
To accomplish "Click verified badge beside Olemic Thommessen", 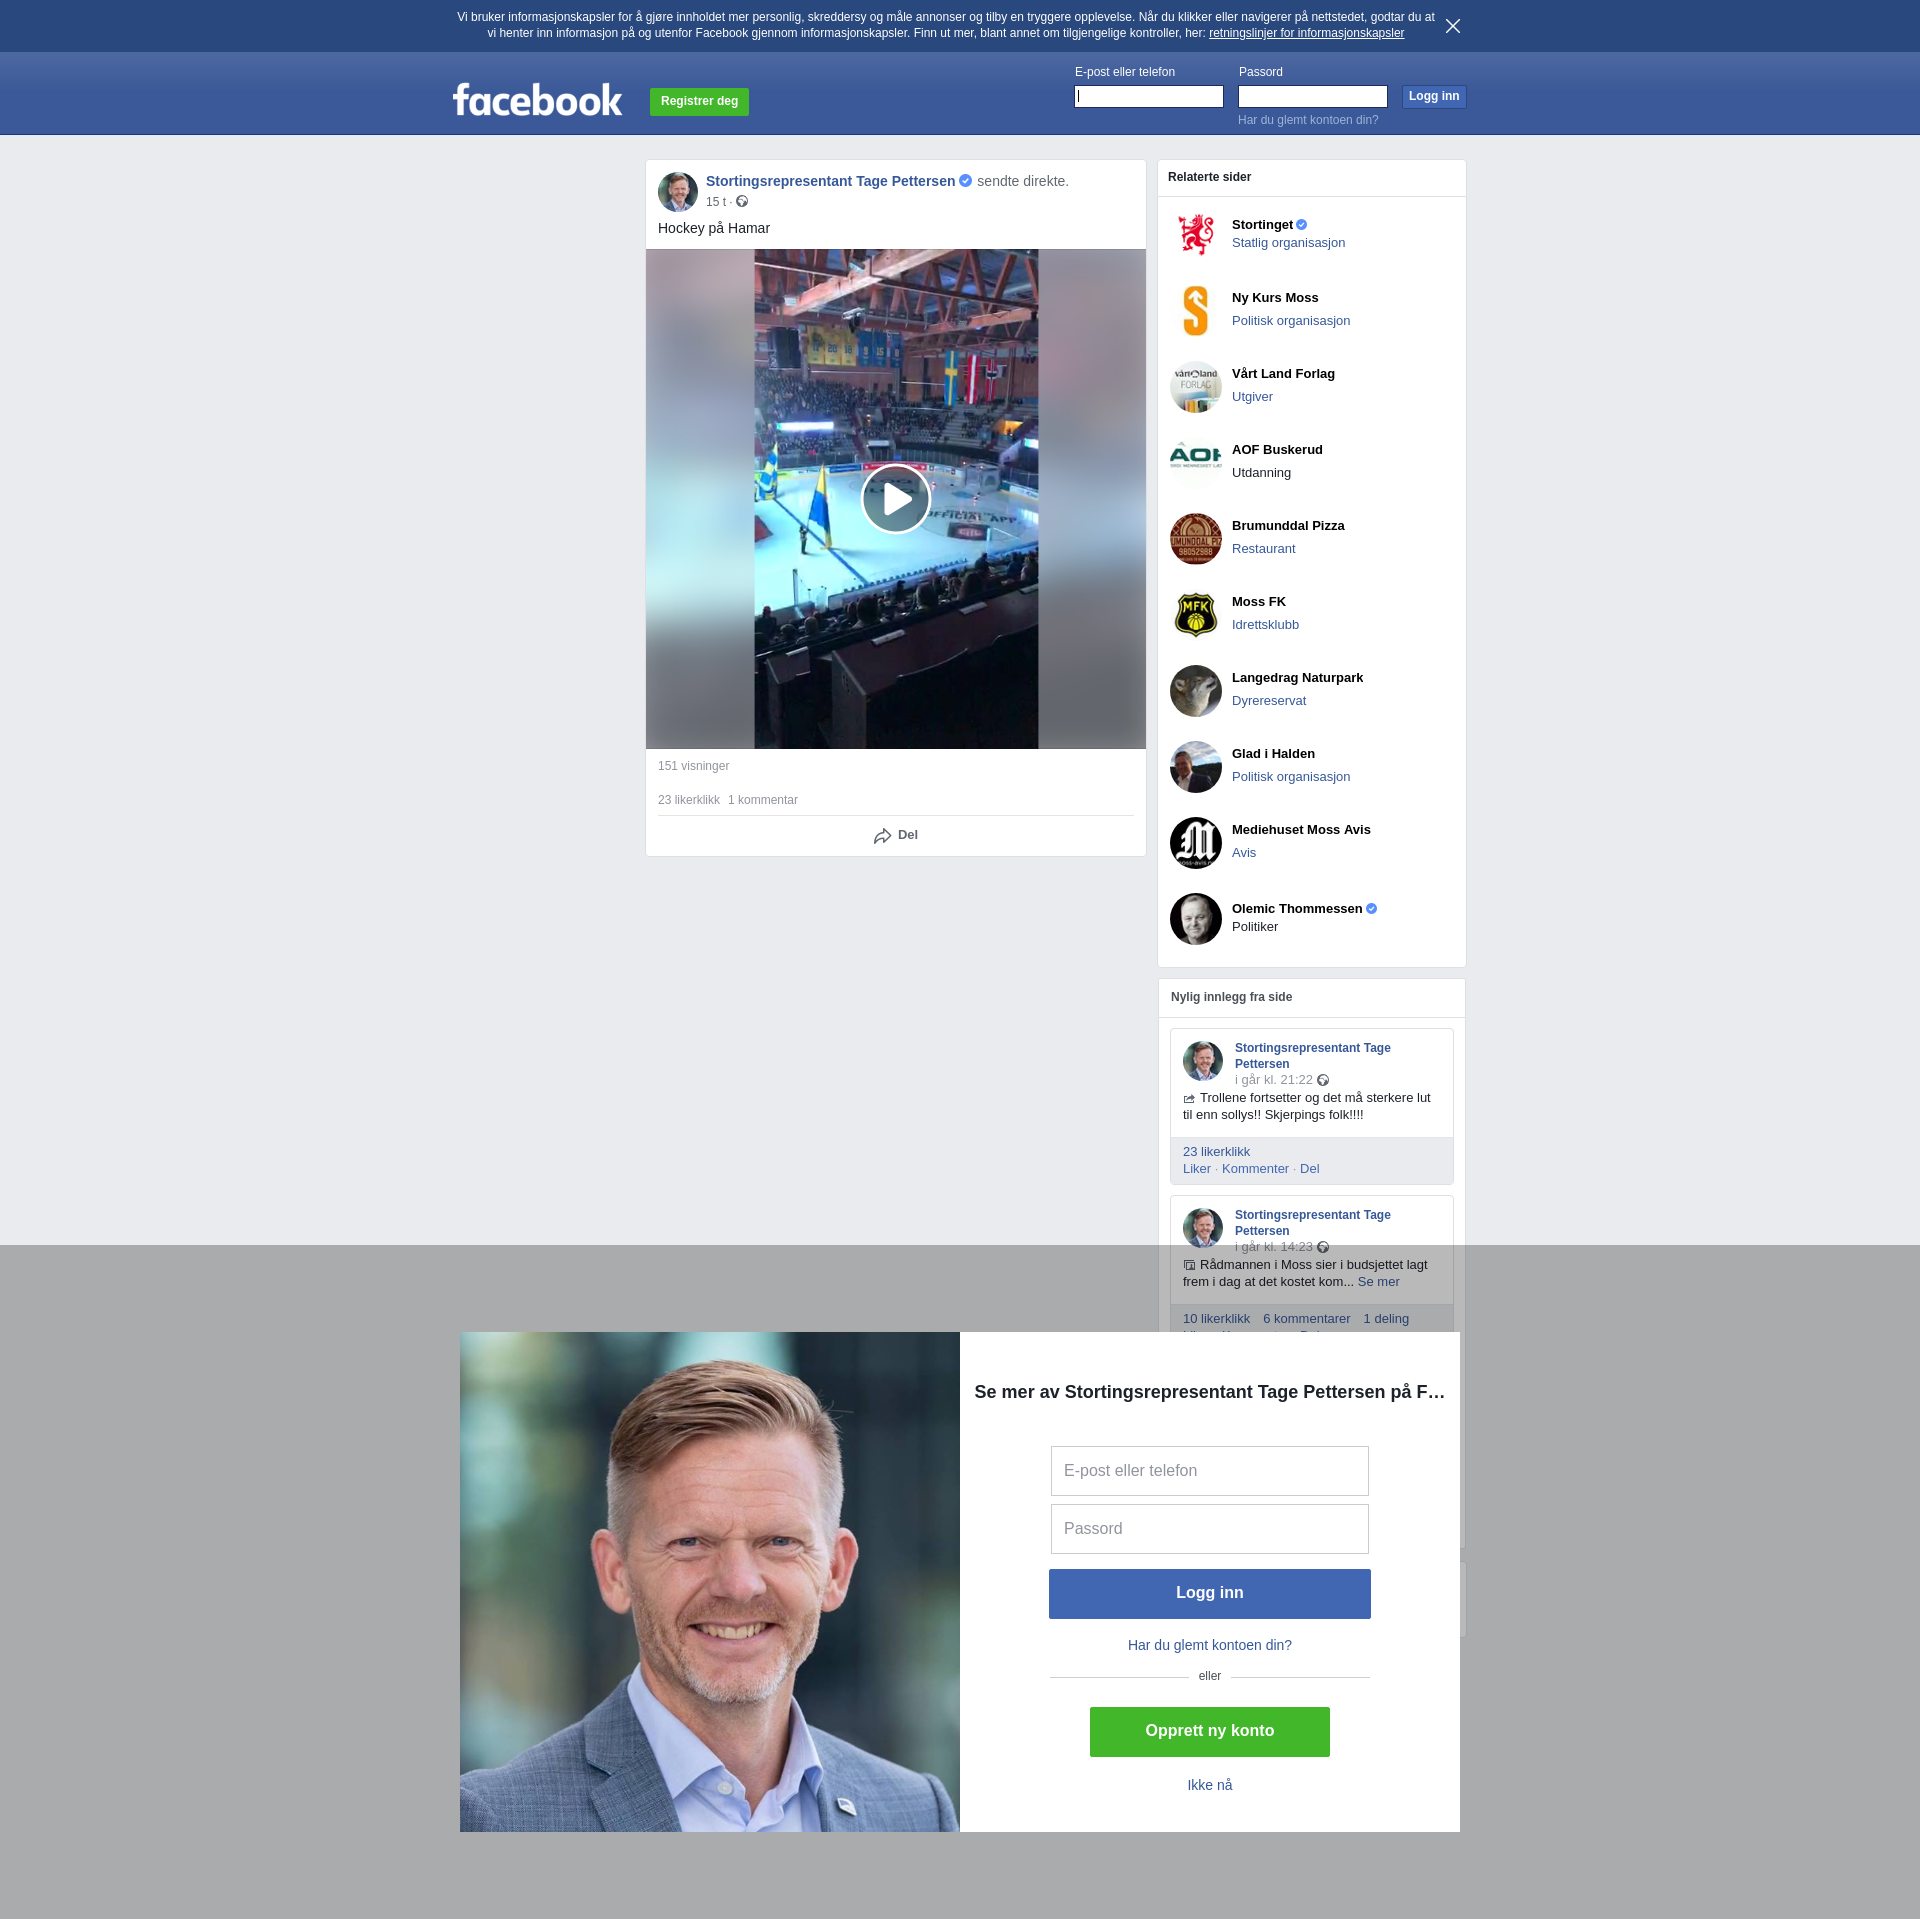I will [1372, 909].
